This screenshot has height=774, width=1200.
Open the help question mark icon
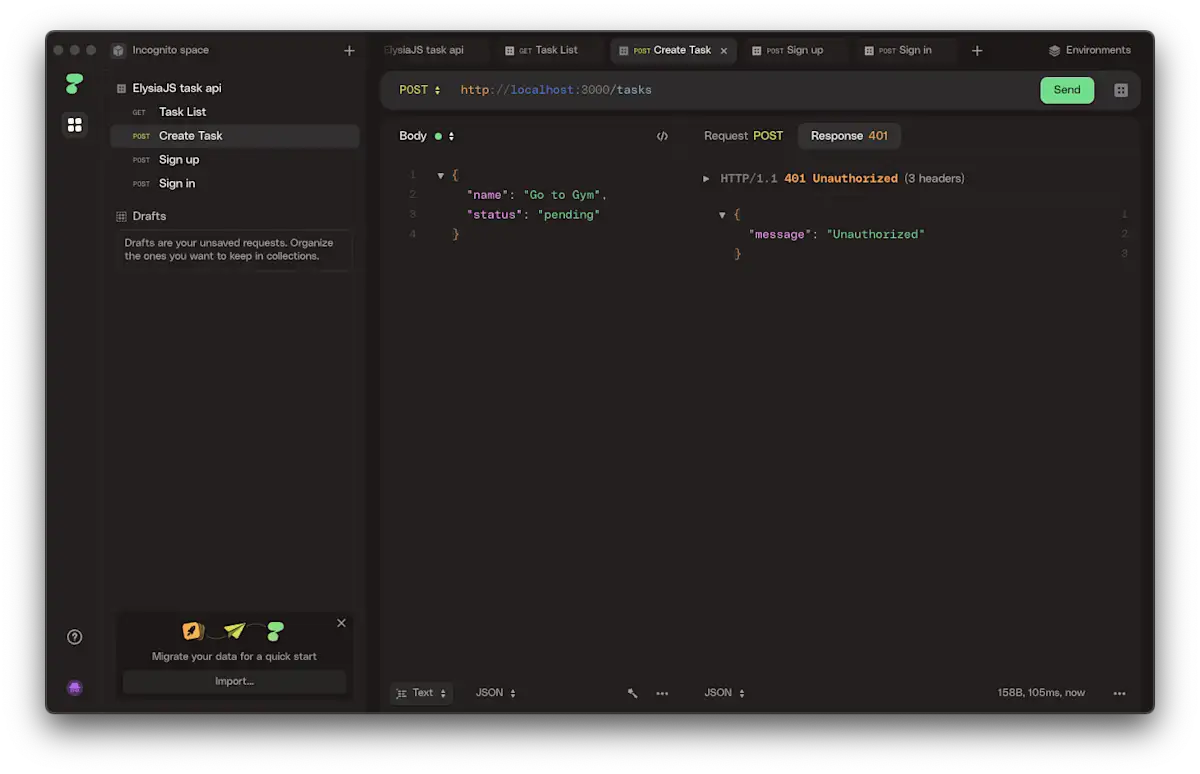pyautogui.click(x=74, y=636)
